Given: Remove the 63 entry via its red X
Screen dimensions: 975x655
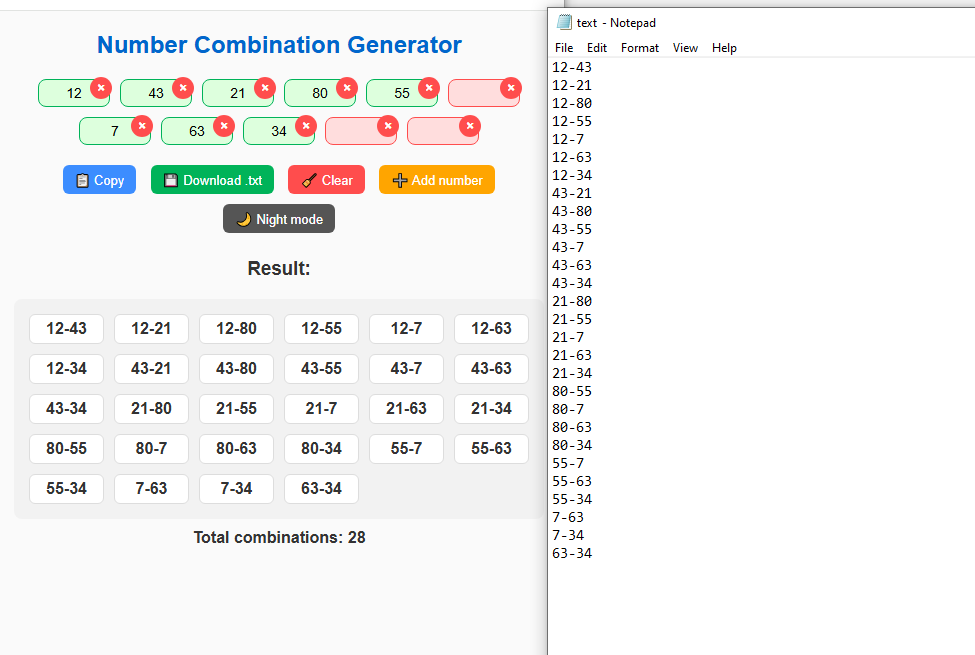Looking at the screenshot, I should pyautogui.click(x=224, y=126).
